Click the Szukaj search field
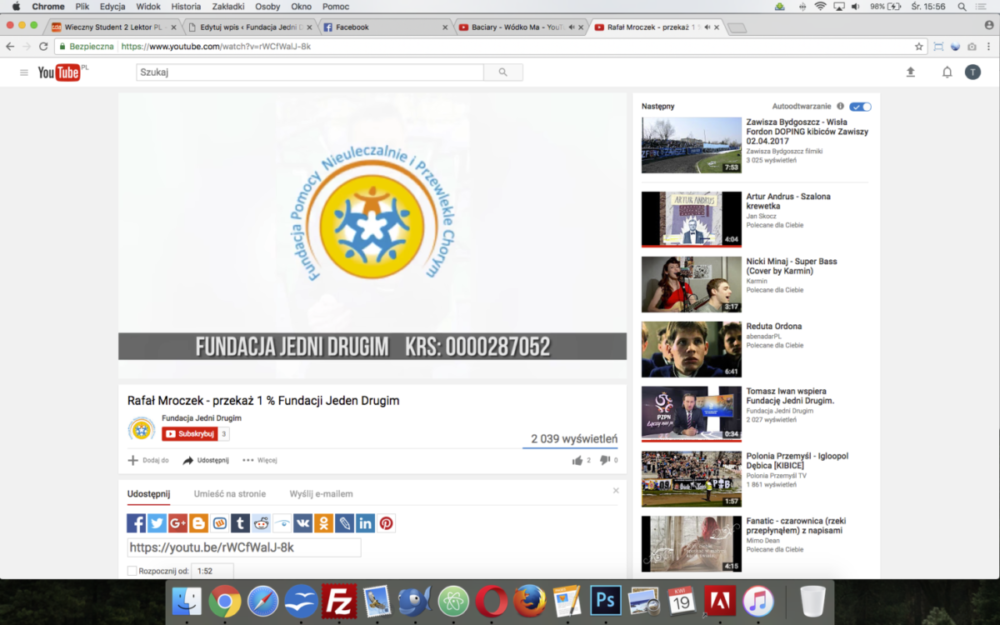1000x625 pixels. (309, 72)
